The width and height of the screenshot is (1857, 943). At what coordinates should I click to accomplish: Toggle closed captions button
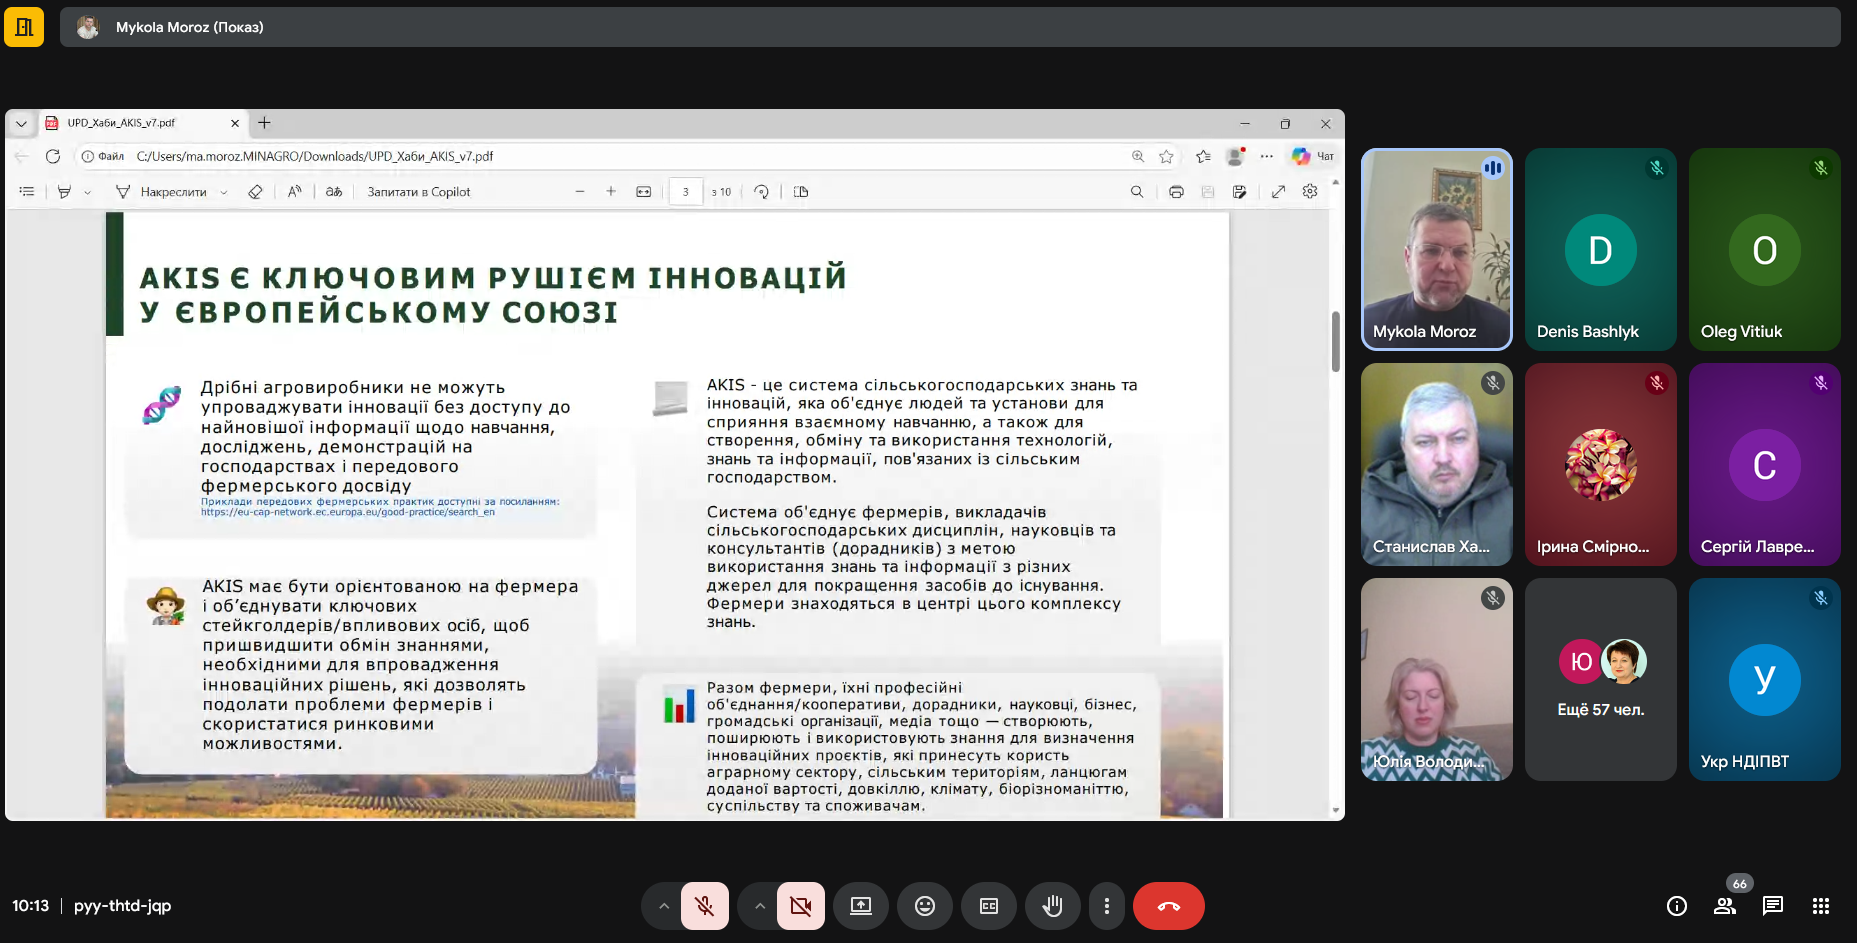[989, 906]
